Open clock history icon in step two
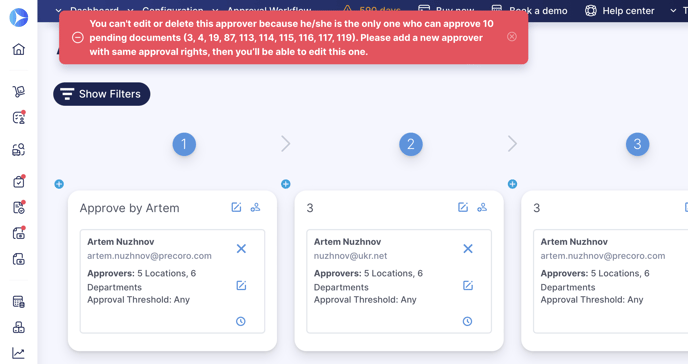 pyautogui.click(x=467, y=321)
